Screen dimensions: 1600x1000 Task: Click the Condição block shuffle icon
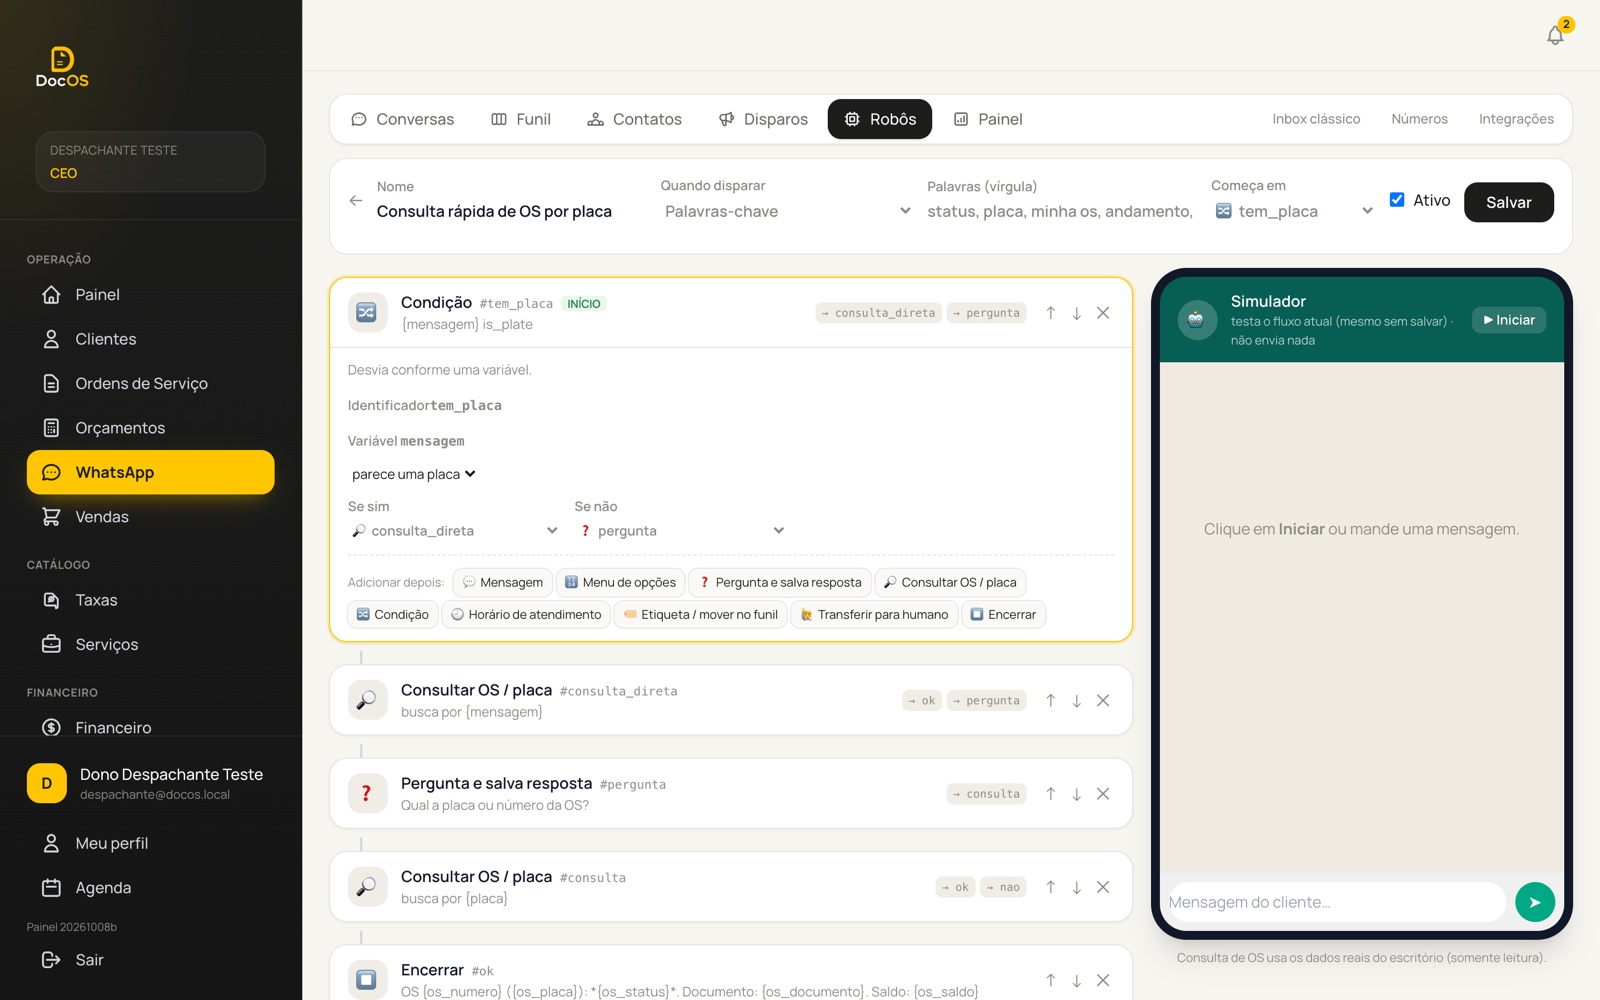(367, 313)
